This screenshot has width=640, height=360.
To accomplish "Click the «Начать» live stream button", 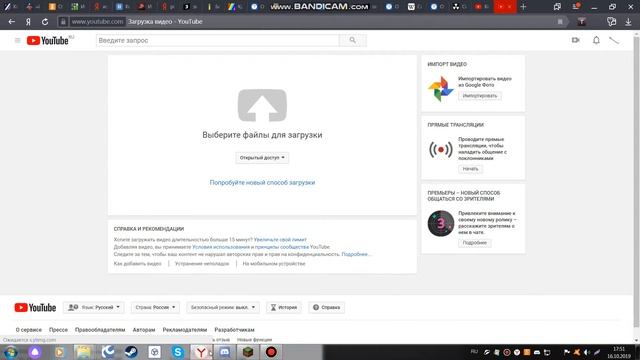I will [x=470, y=169].
